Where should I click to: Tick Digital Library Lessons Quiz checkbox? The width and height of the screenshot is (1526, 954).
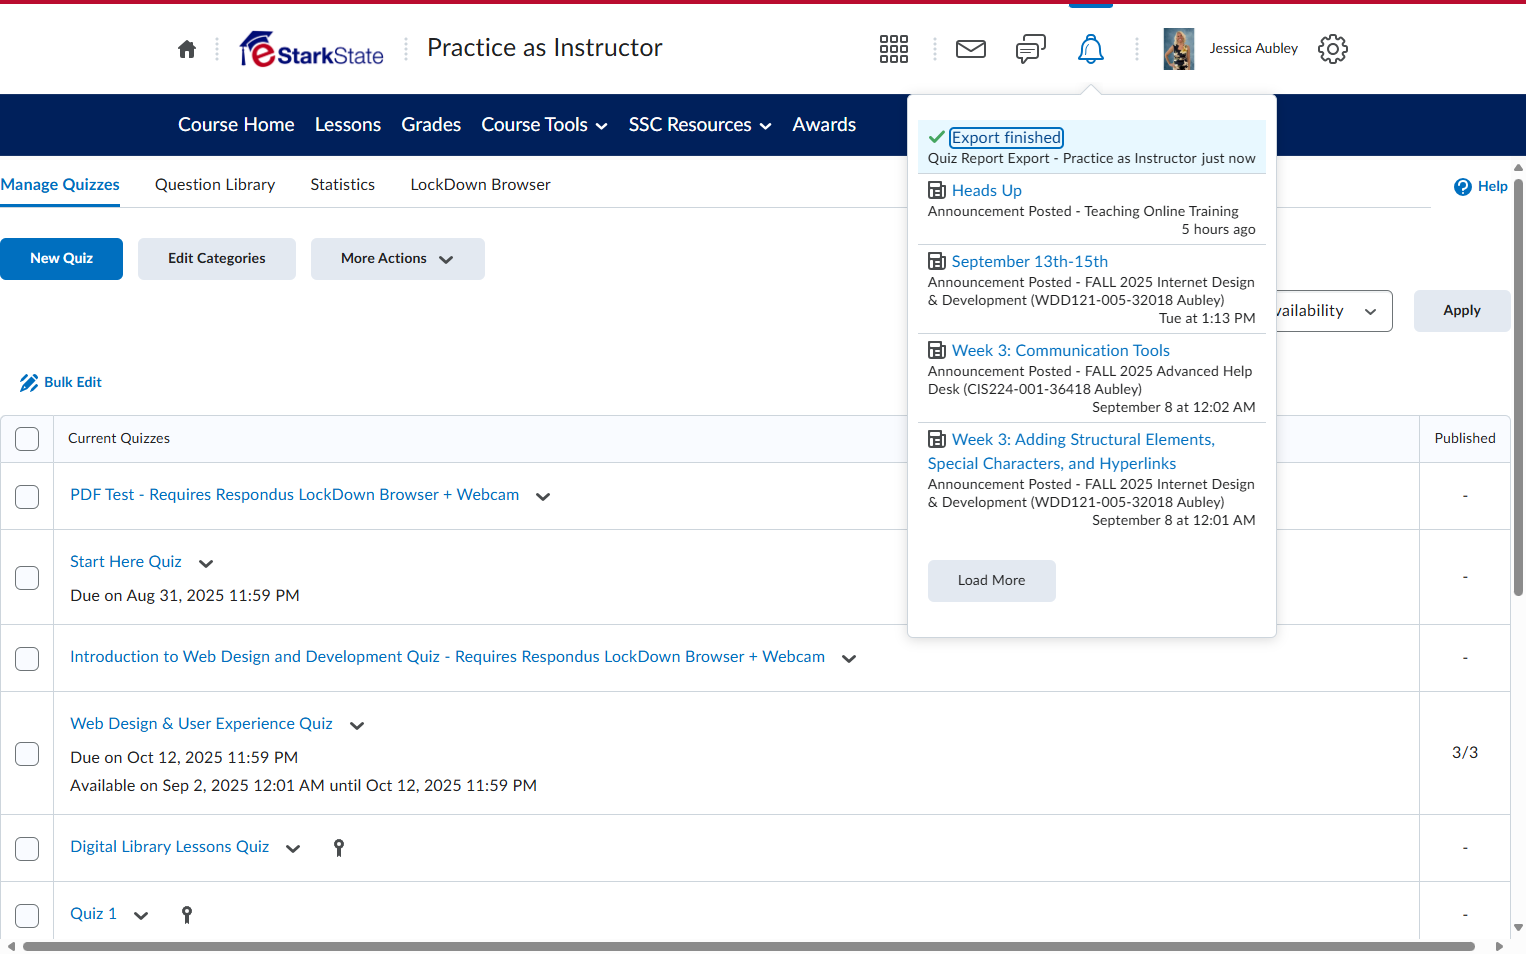(27, 849)
